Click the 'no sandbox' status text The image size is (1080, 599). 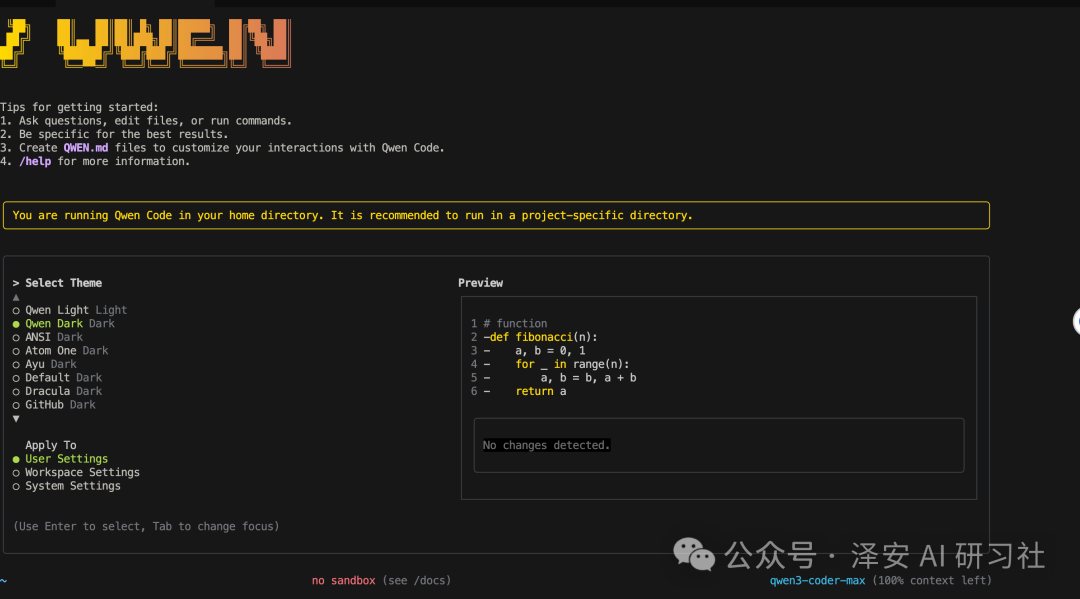[344, 580]
